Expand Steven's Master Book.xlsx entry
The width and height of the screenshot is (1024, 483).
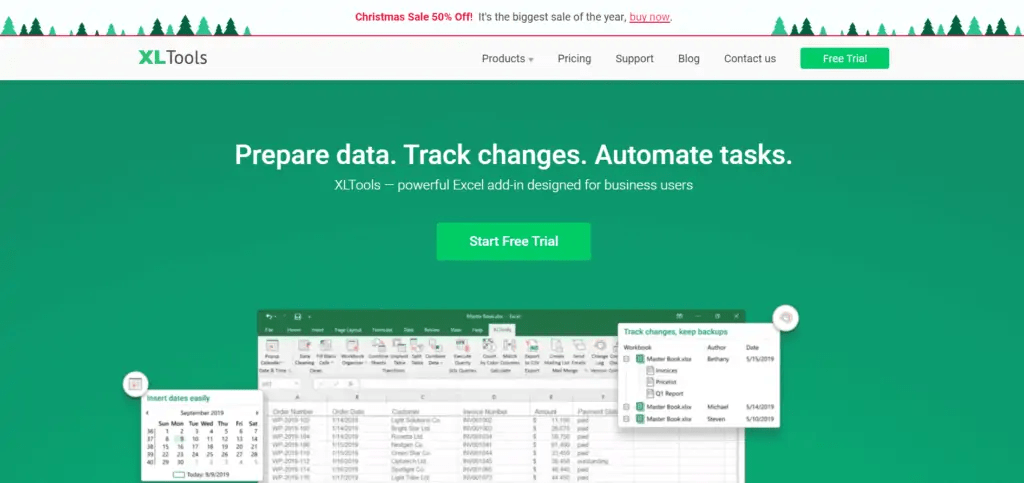tap(626, 419)
